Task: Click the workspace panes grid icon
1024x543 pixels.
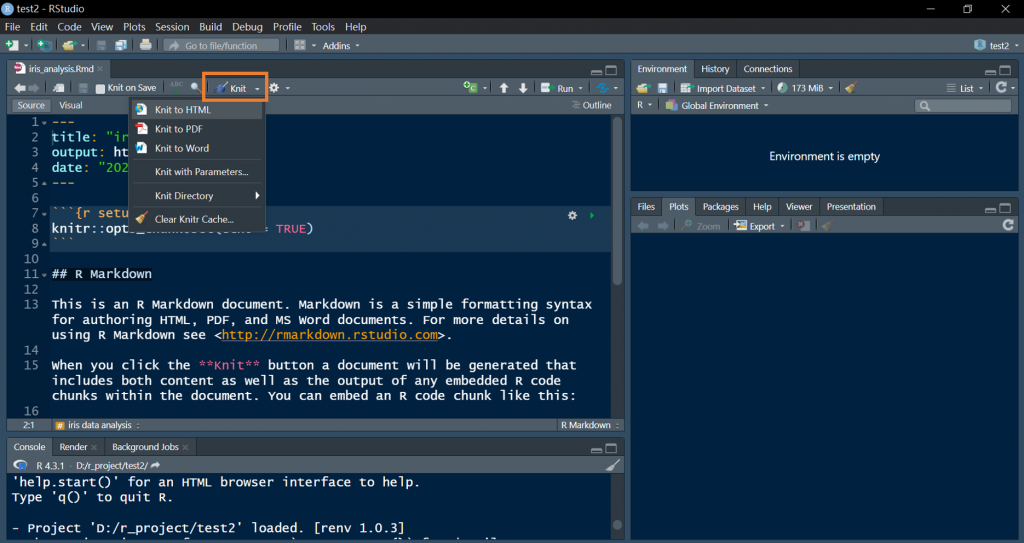Action: click(x=300, y=45)
